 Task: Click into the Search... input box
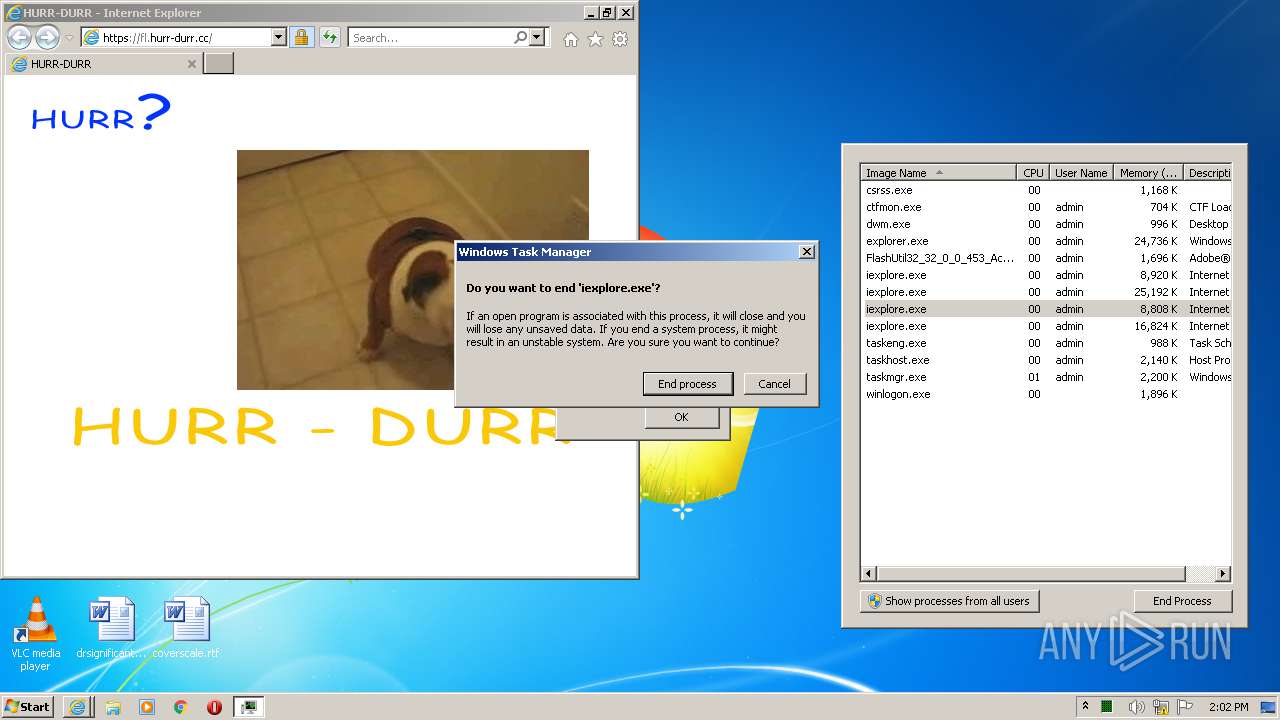pyautogui.click(x=431, y=38)
